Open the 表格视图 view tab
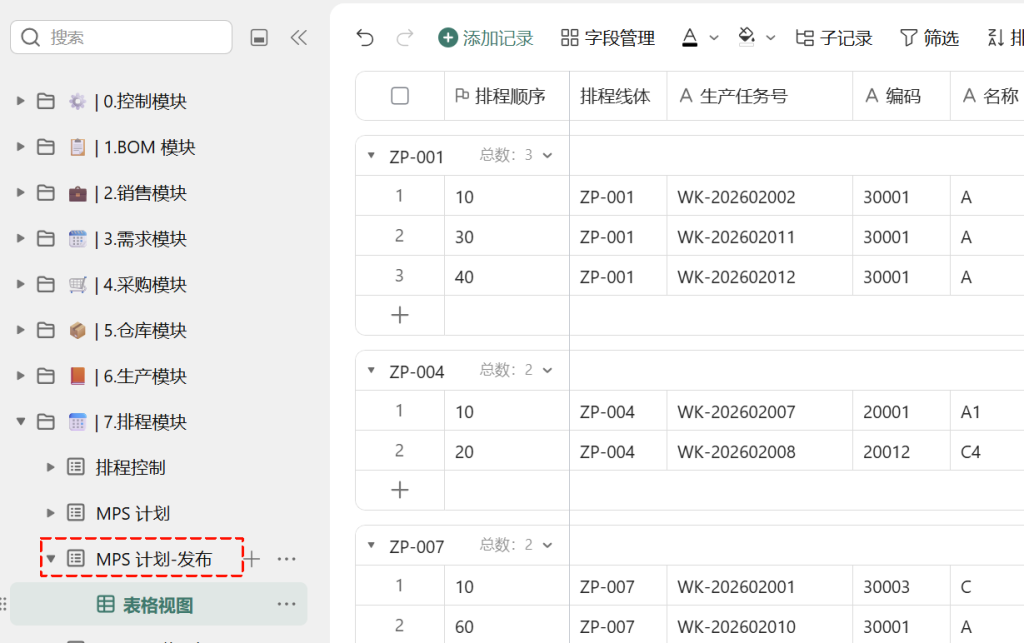The image size is (1024, 643). pos(158,605)
